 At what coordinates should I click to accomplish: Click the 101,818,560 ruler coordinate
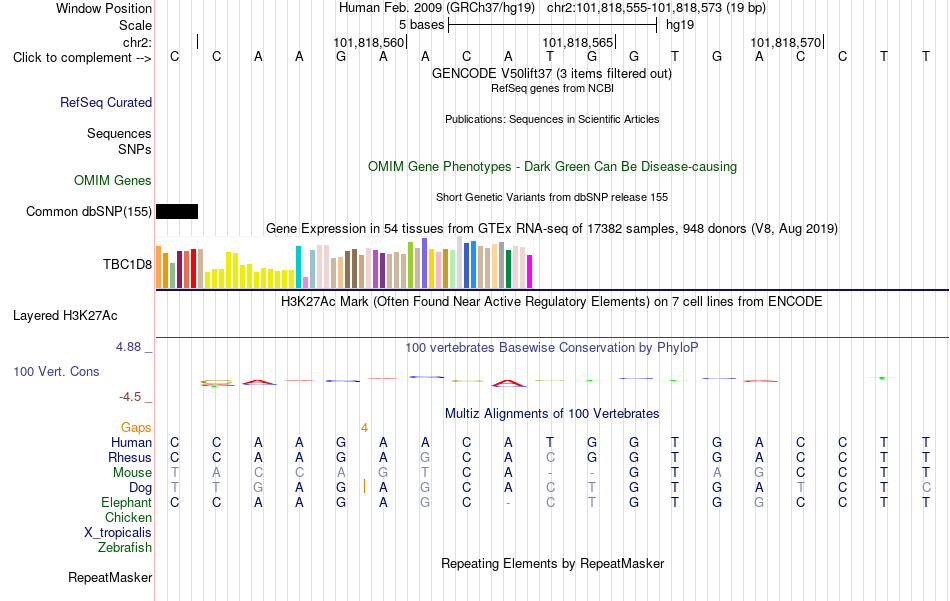point(368,42)
